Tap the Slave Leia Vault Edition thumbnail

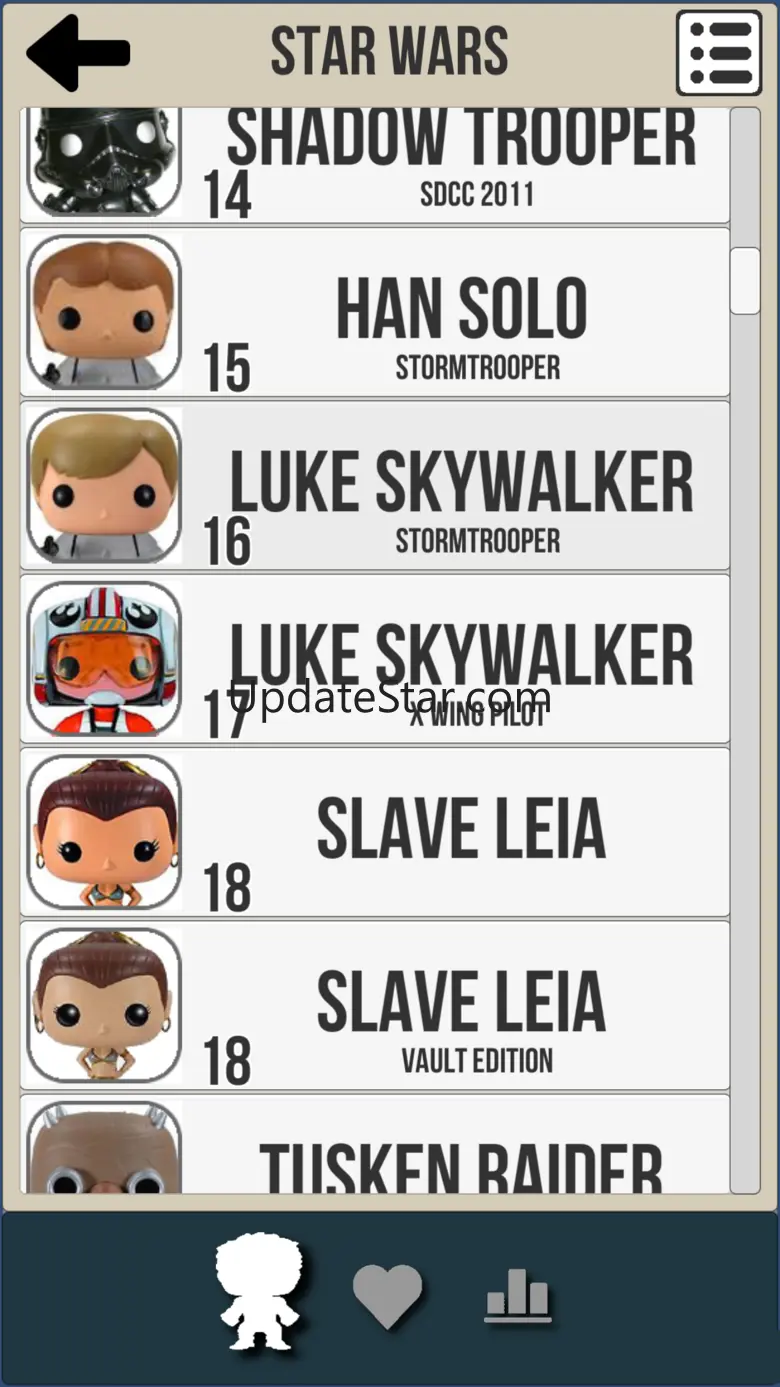[104, 1004]
